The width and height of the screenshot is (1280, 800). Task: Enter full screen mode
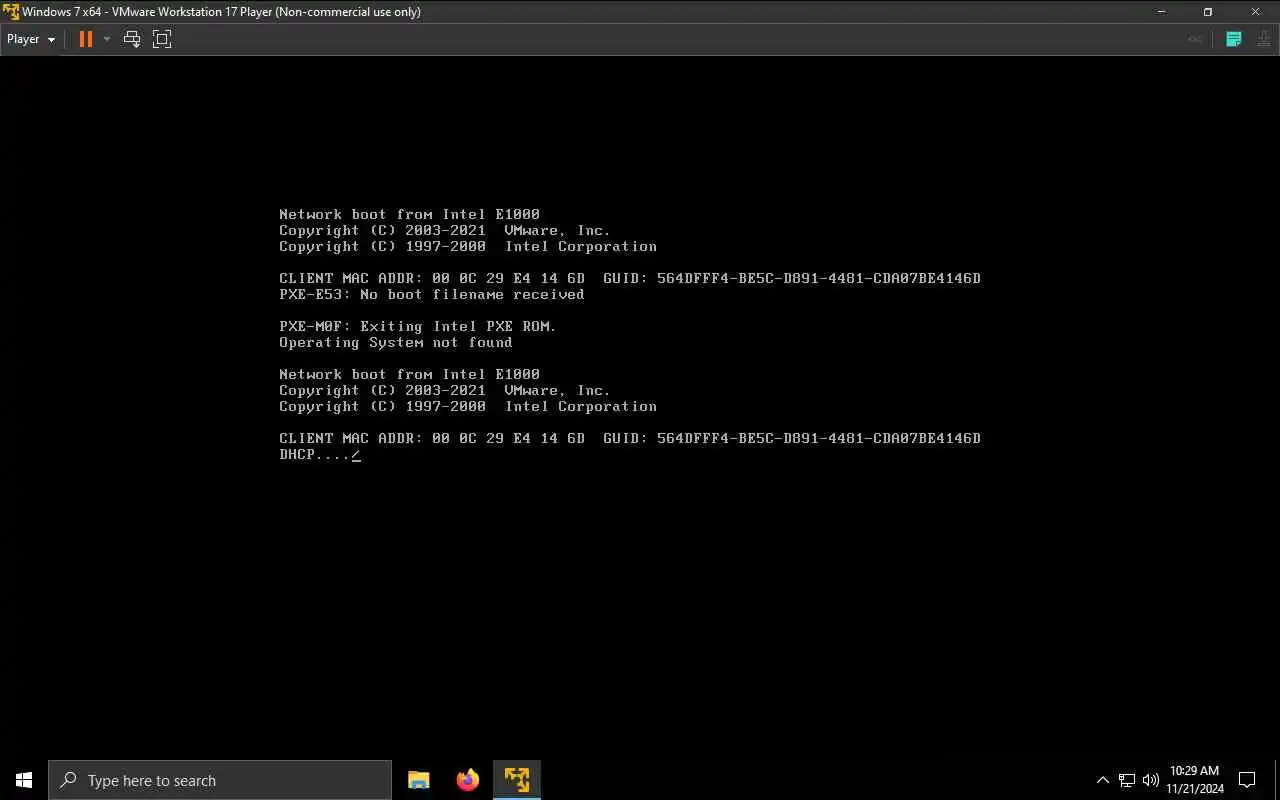coord(162,39)
